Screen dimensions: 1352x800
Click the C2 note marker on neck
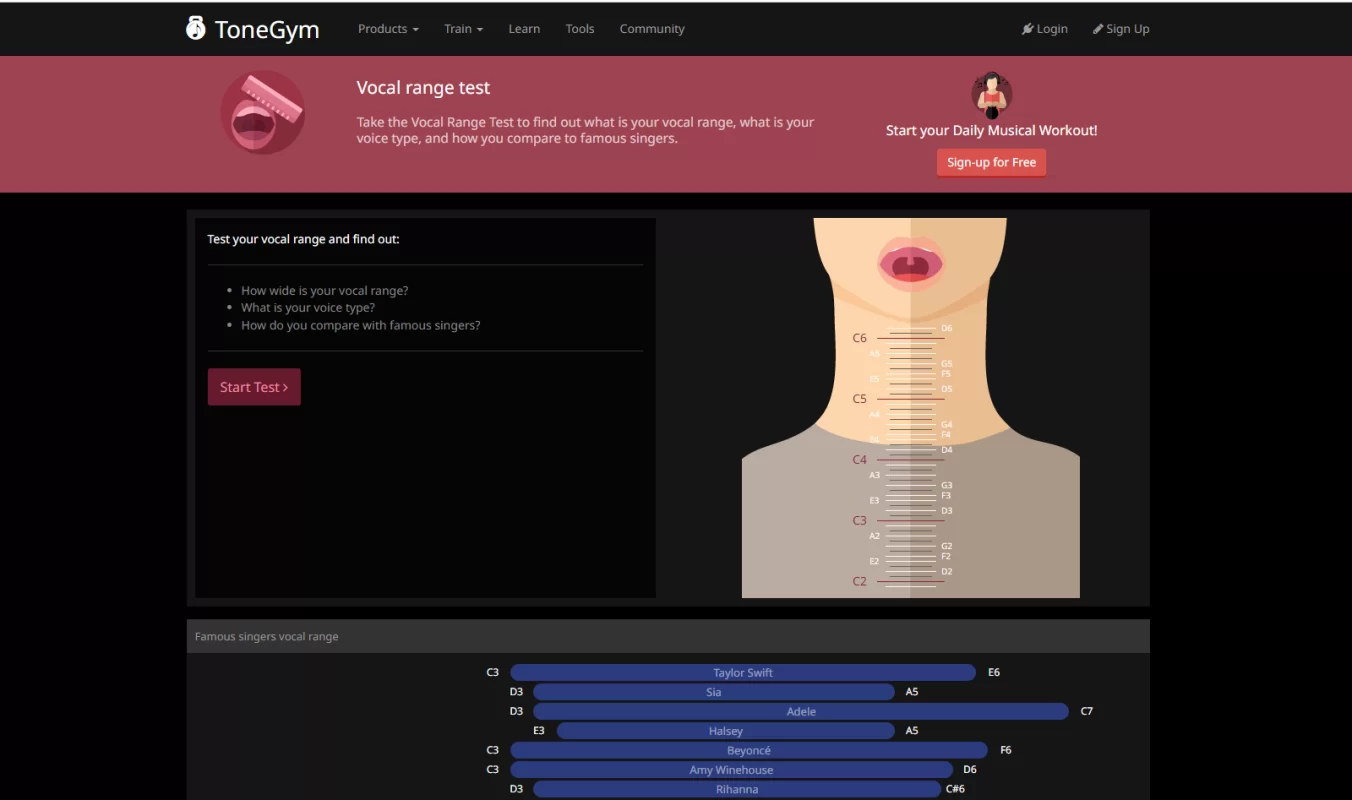coord(860,582)
